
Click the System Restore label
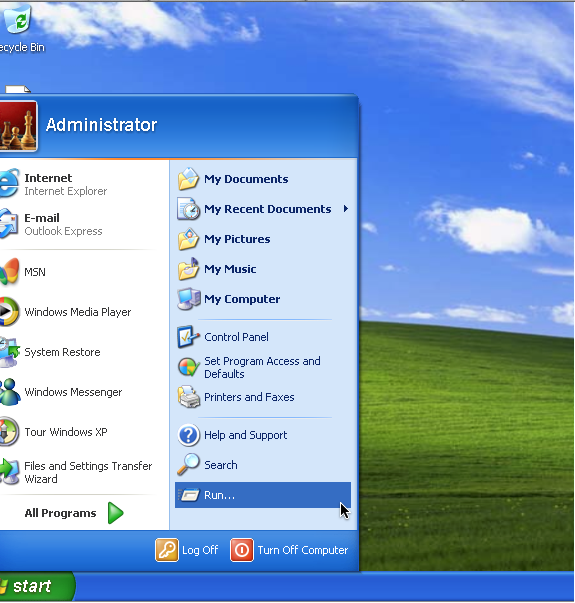tap(62, 352)
